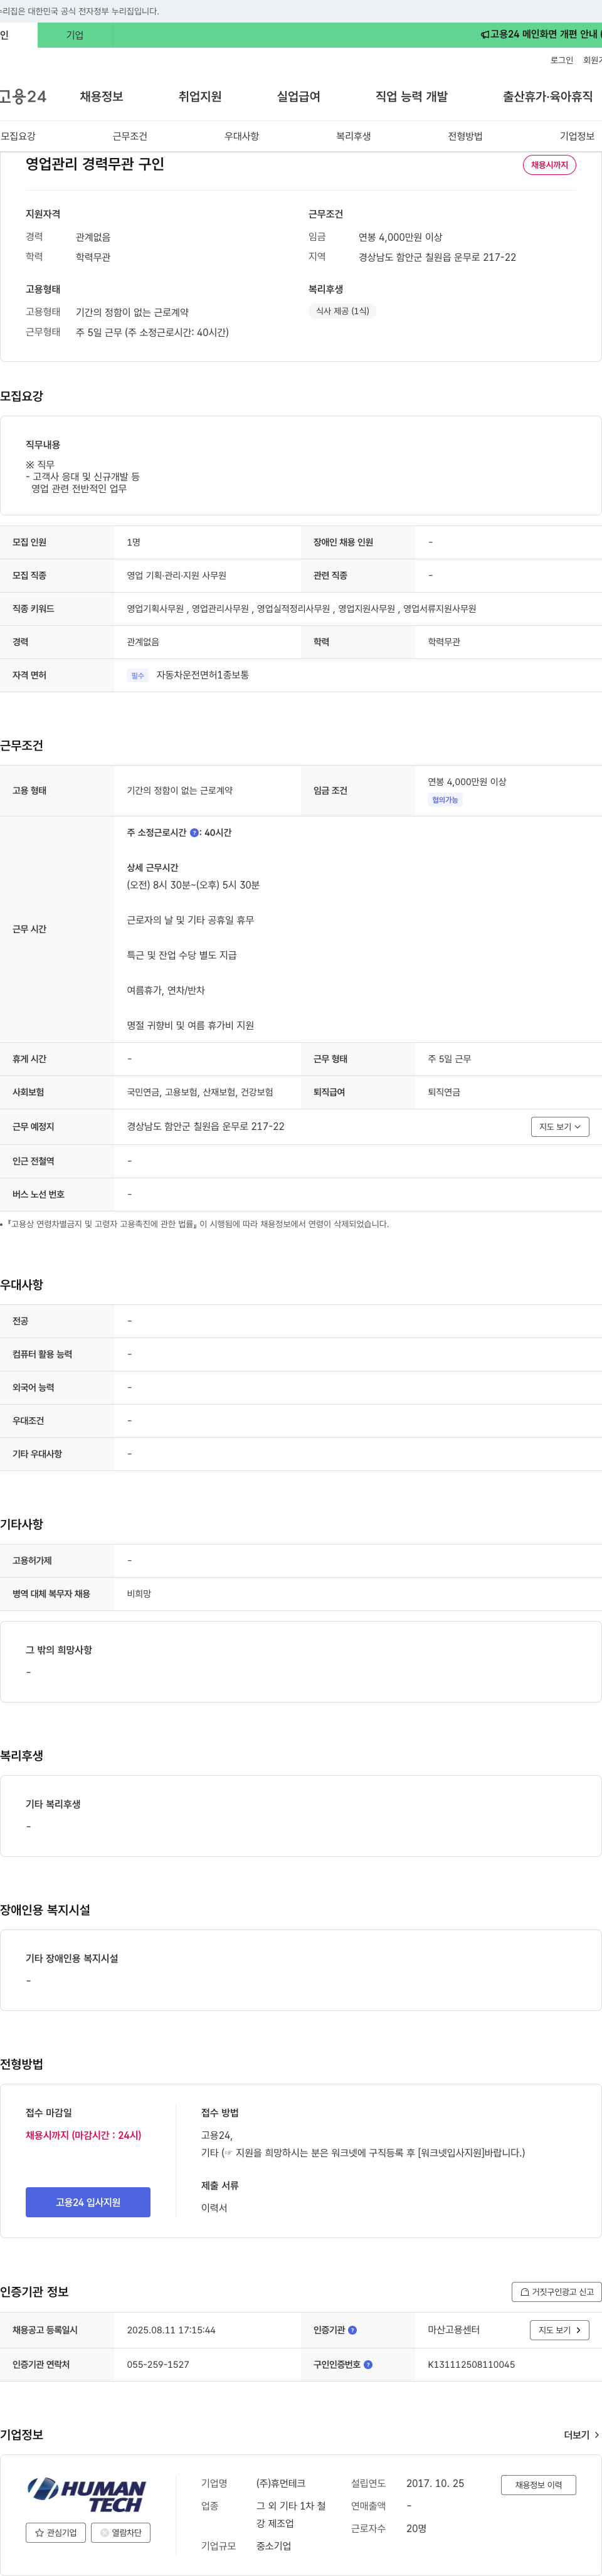The width and height of the screenshot is (602, 2576).
Task: Click the help icon beside 인증기관
Action: point(352,2330)
